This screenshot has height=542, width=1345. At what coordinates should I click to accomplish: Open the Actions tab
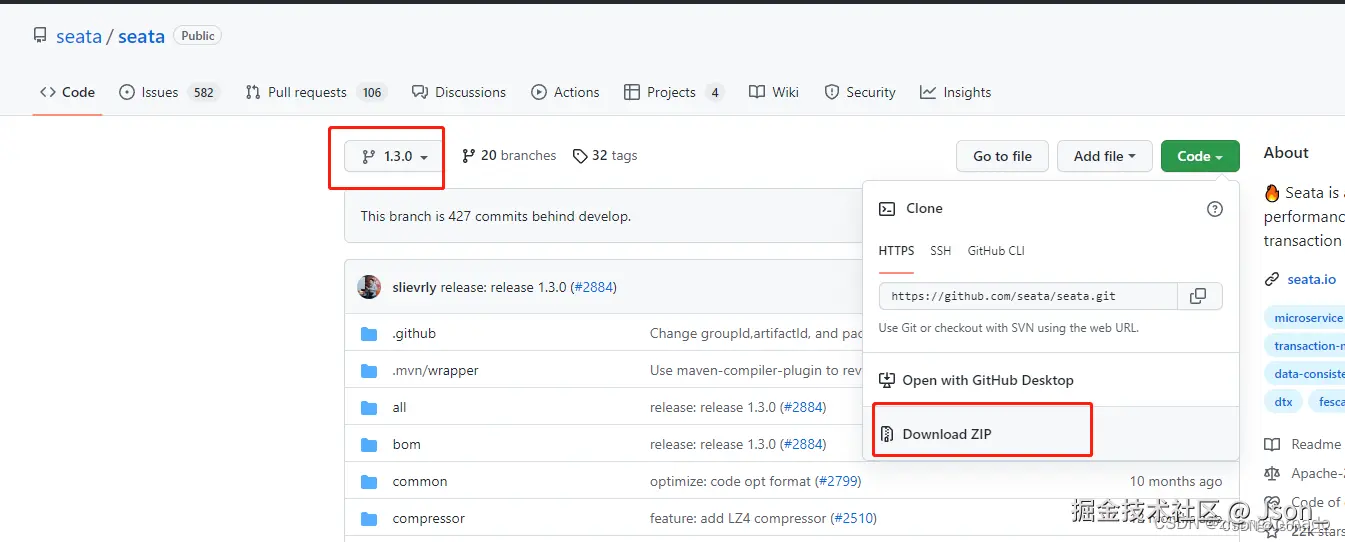coord(566,92)
